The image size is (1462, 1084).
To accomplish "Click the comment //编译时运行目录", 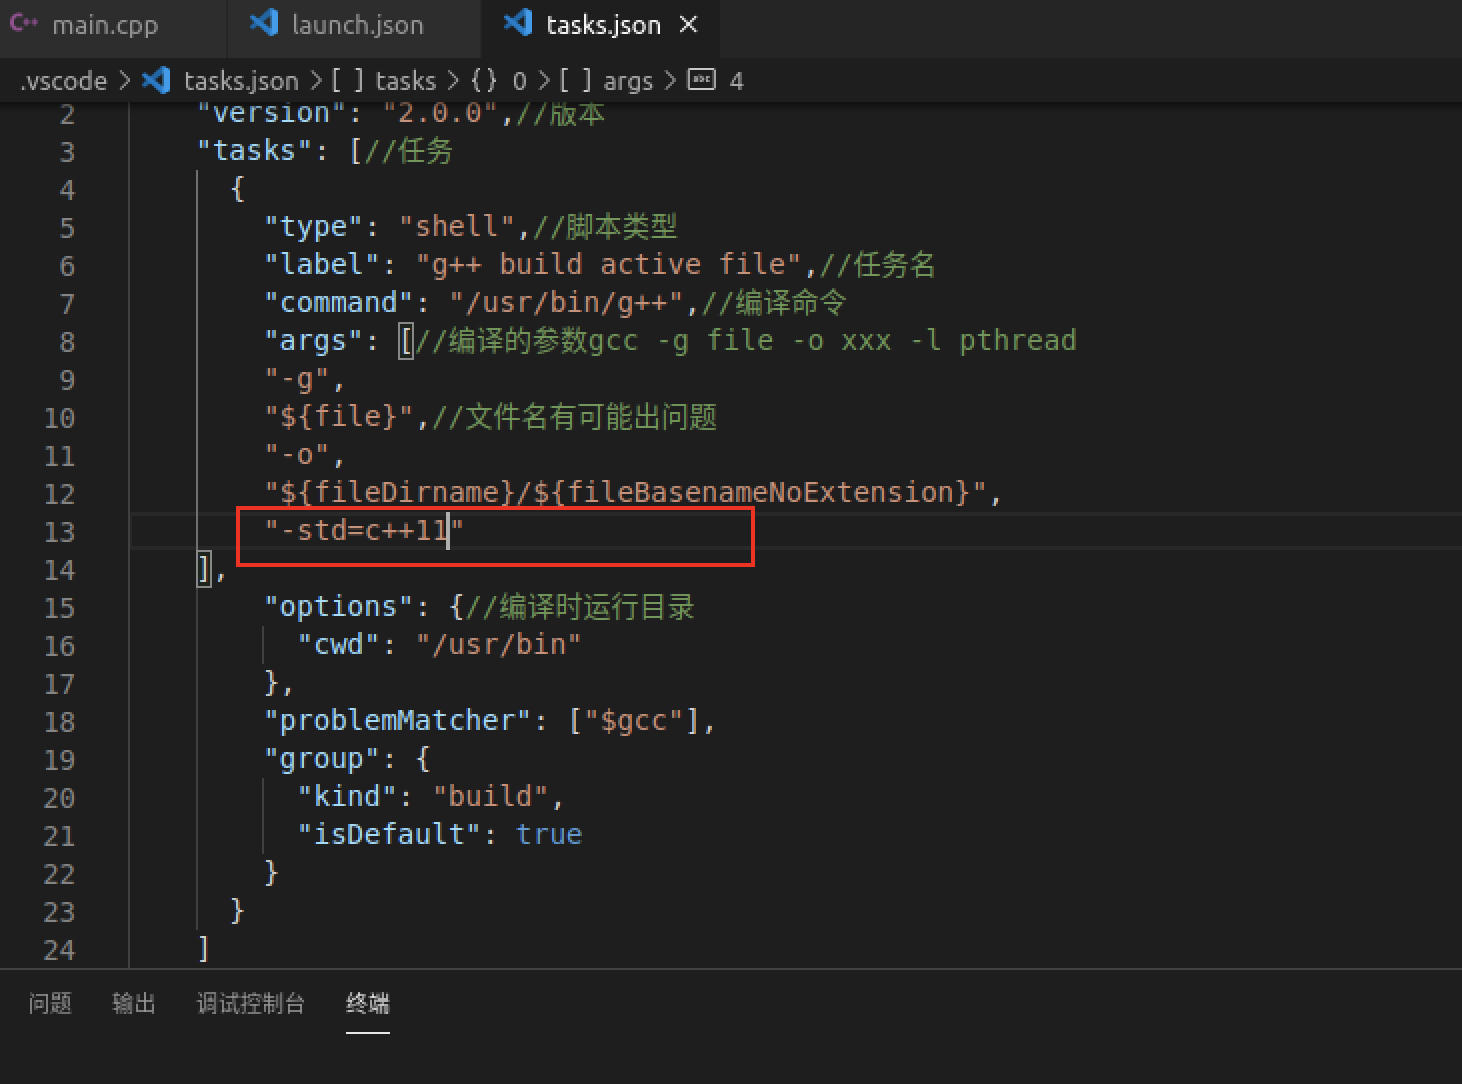I will [x=580, y=606].
